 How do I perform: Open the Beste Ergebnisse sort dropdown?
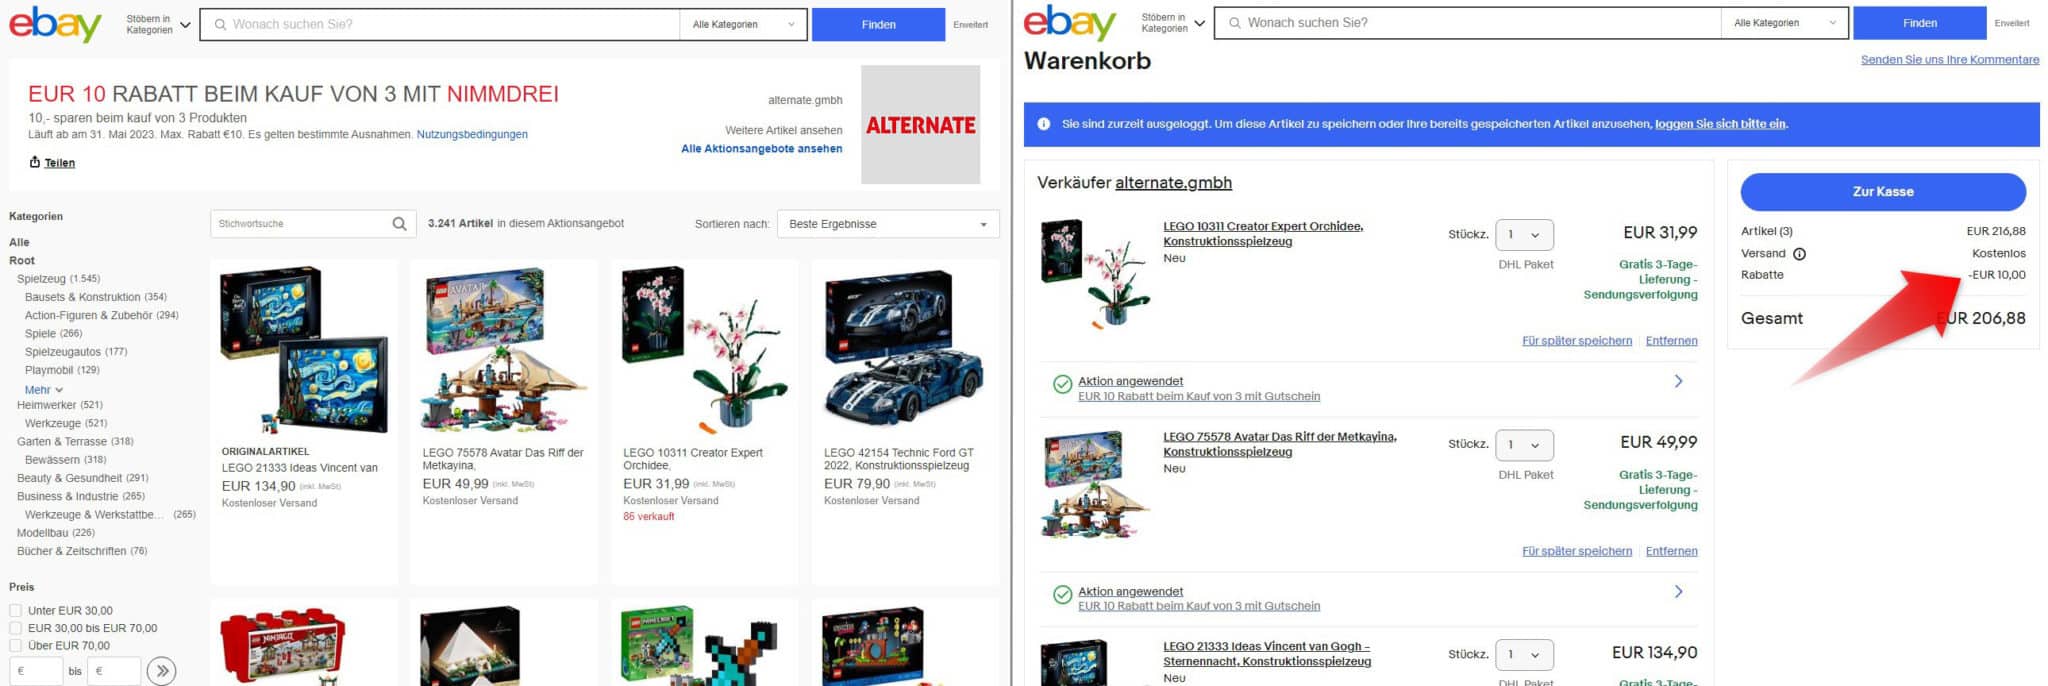point(888,224)
